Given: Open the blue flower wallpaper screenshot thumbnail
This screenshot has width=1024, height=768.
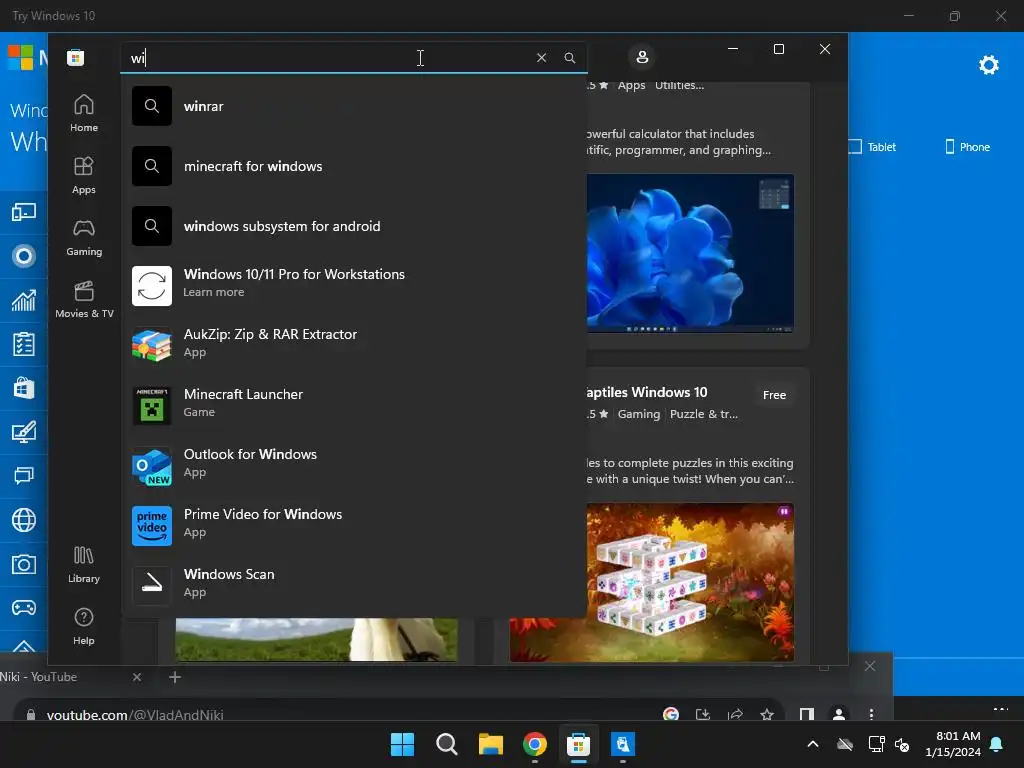Looking at the screenshot, I should tap(690, 253).
